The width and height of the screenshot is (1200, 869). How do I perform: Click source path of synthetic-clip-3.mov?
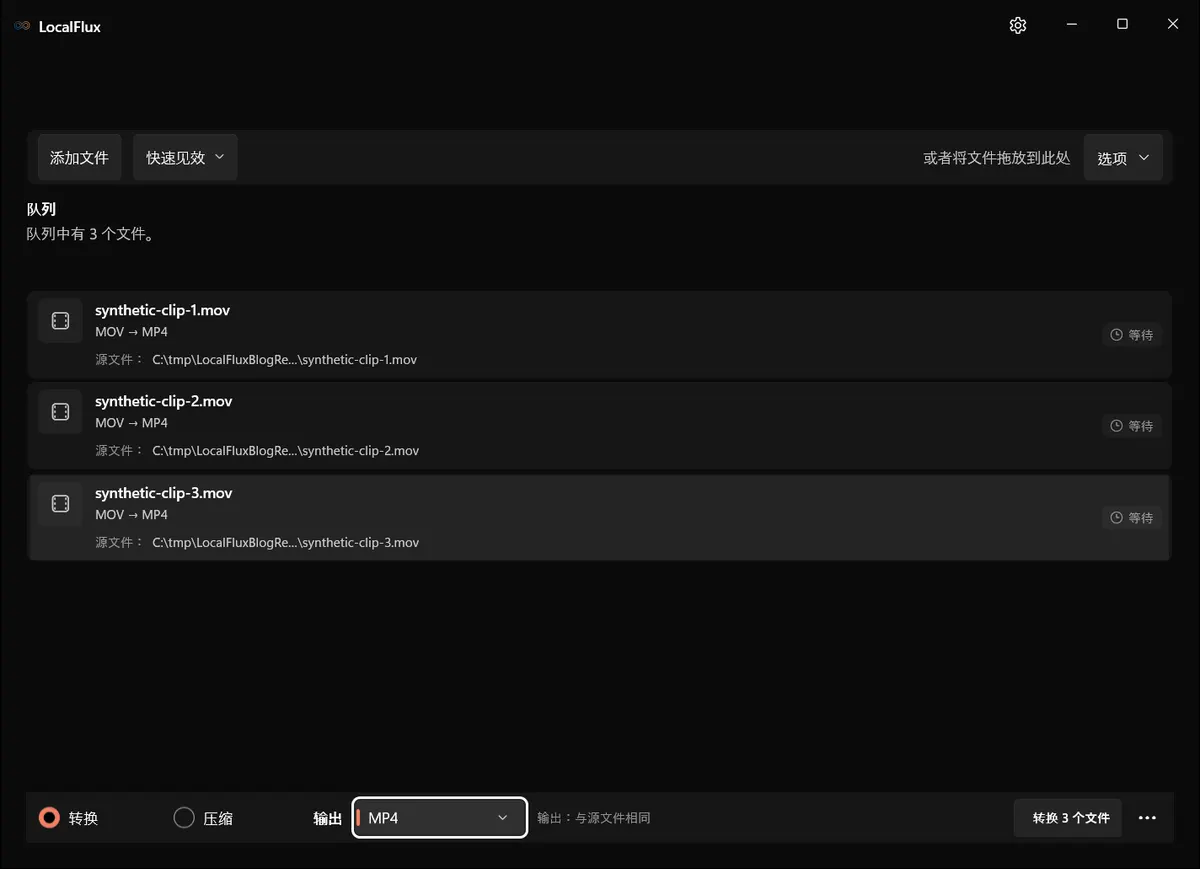[285, 543]
